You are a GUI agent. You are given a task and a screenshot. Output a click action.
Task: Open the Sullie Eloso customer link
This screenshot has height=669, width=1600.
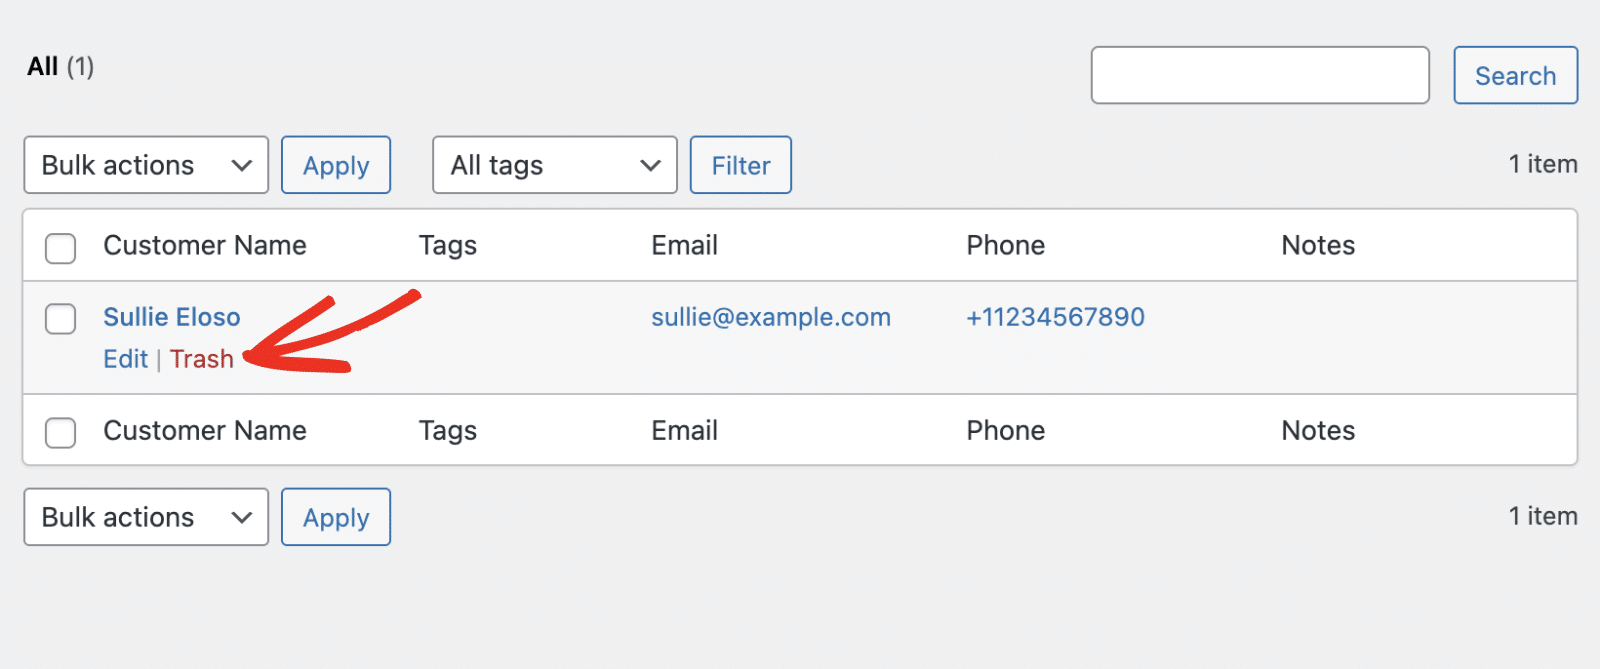pos(172,317)
